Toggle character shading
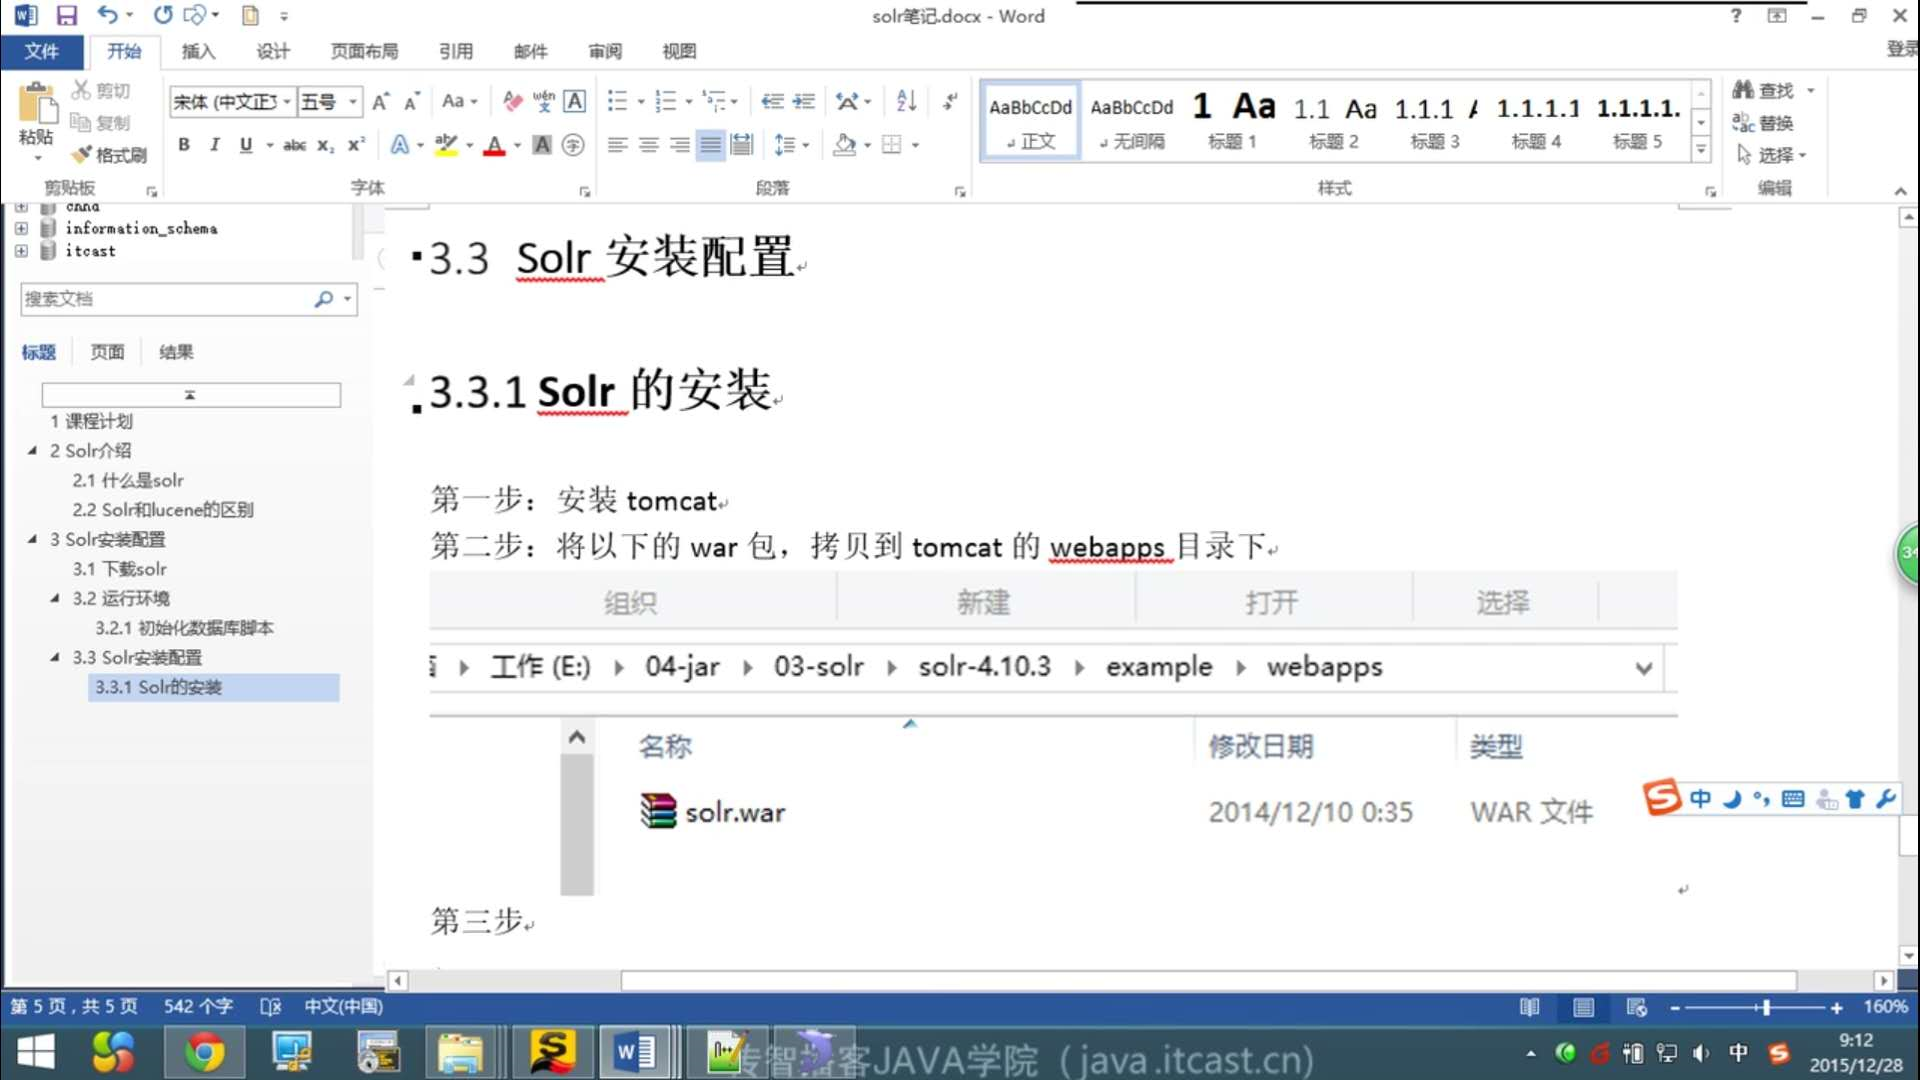 pos(542,145)
